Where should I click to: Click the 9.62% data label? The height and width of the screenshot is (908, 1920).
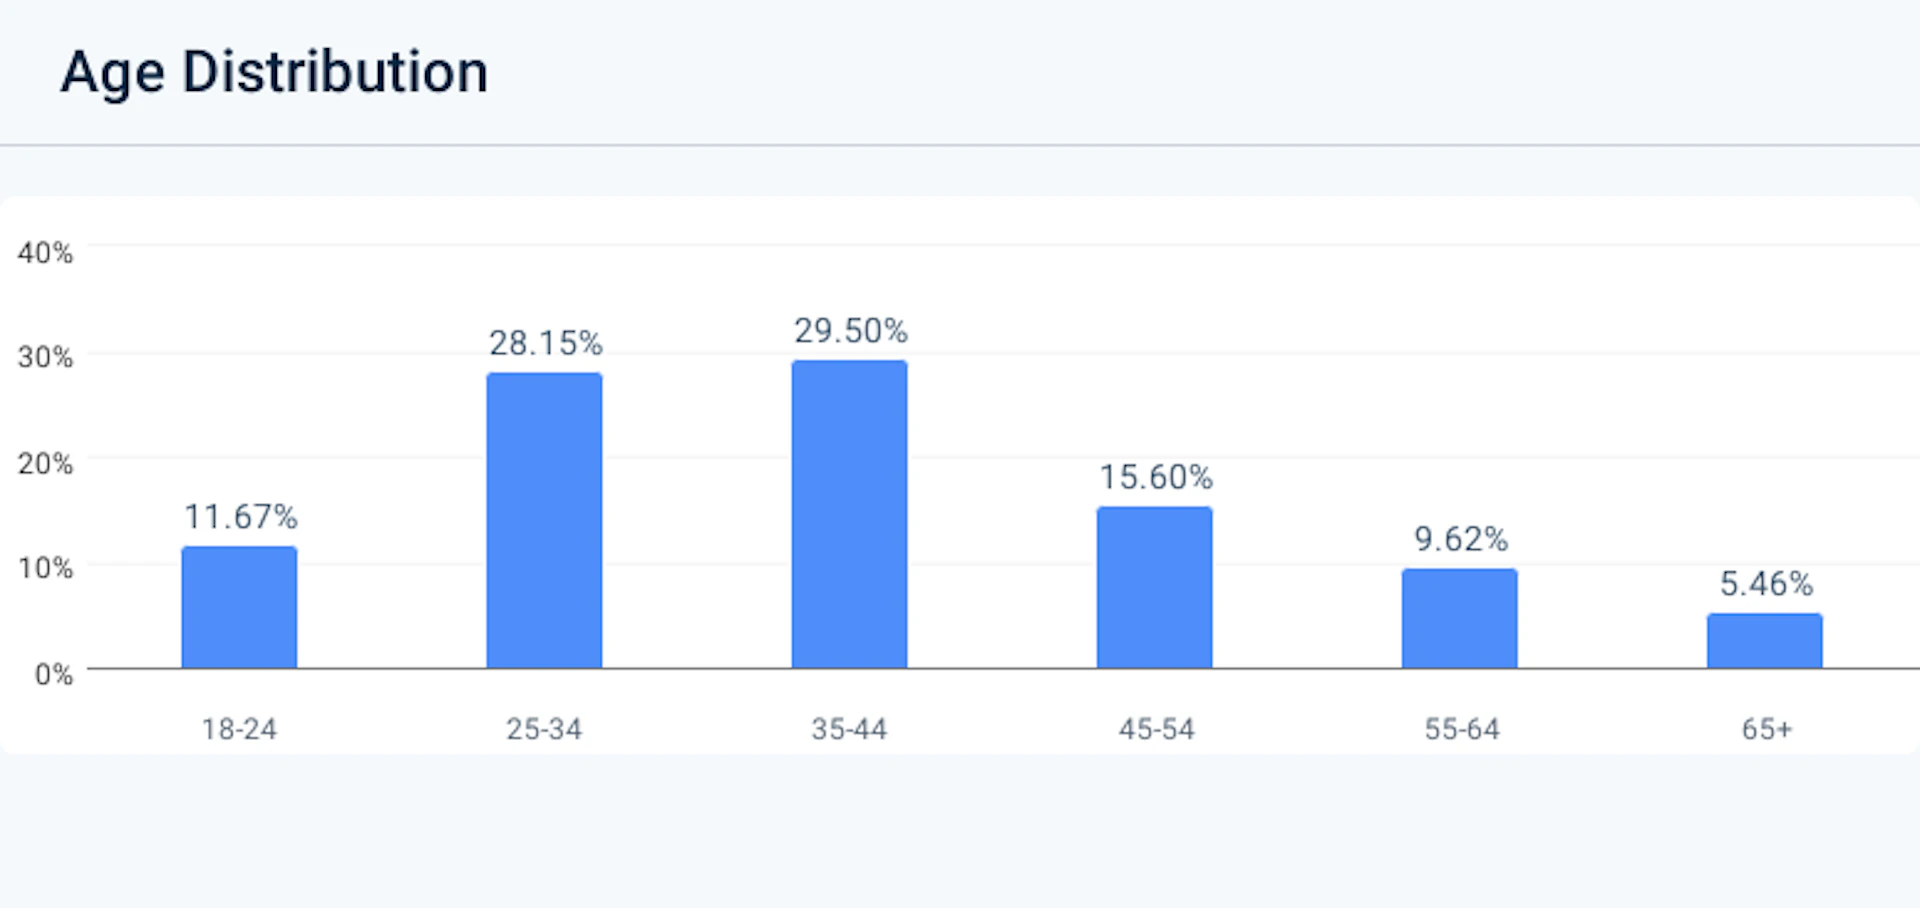tap(1461, 540)
